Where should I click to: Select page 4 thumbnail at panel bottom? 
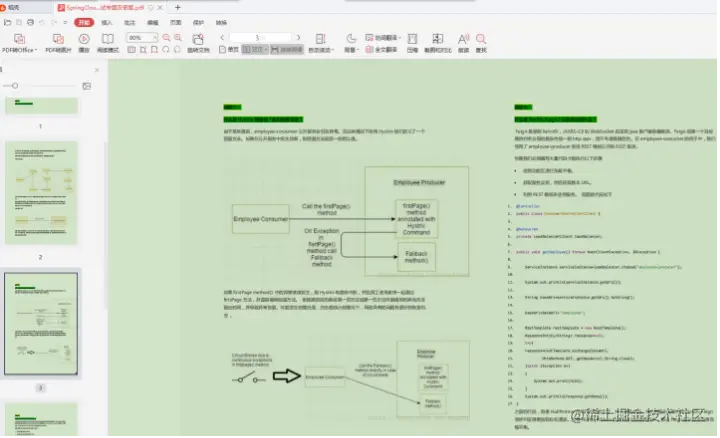click(41, 419)
